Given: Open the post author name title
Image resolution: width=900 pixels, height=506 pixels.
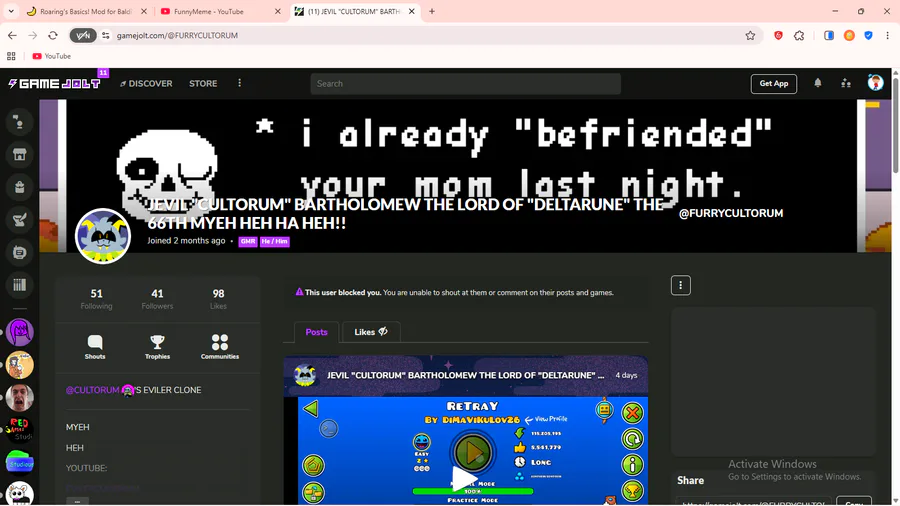Looking at the screenshot, I should (x=465, y=375).
